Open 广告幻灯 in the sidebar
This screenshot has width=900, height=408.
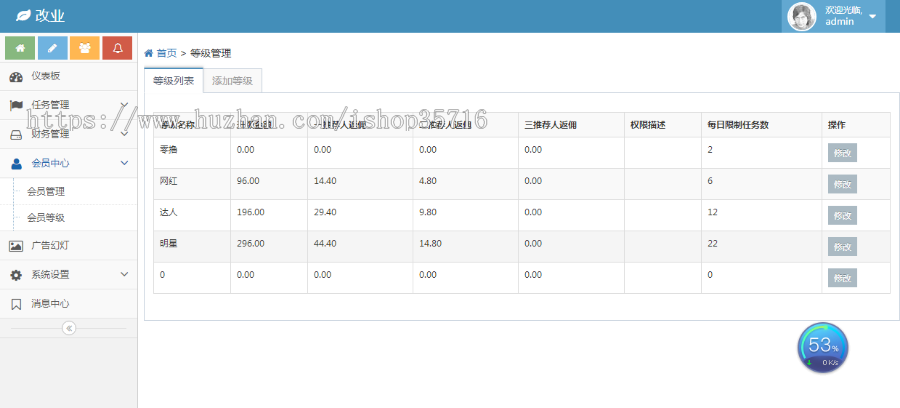[50, 245]
